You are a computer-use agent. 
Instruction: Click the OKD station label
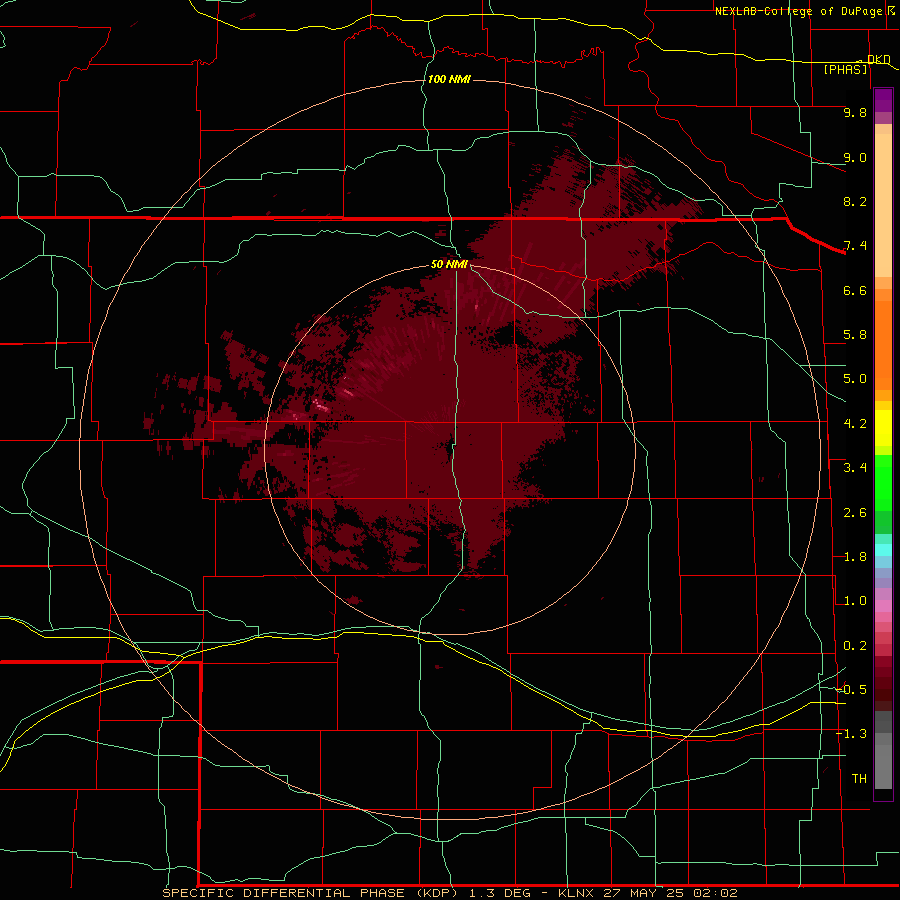coord(878,59)
